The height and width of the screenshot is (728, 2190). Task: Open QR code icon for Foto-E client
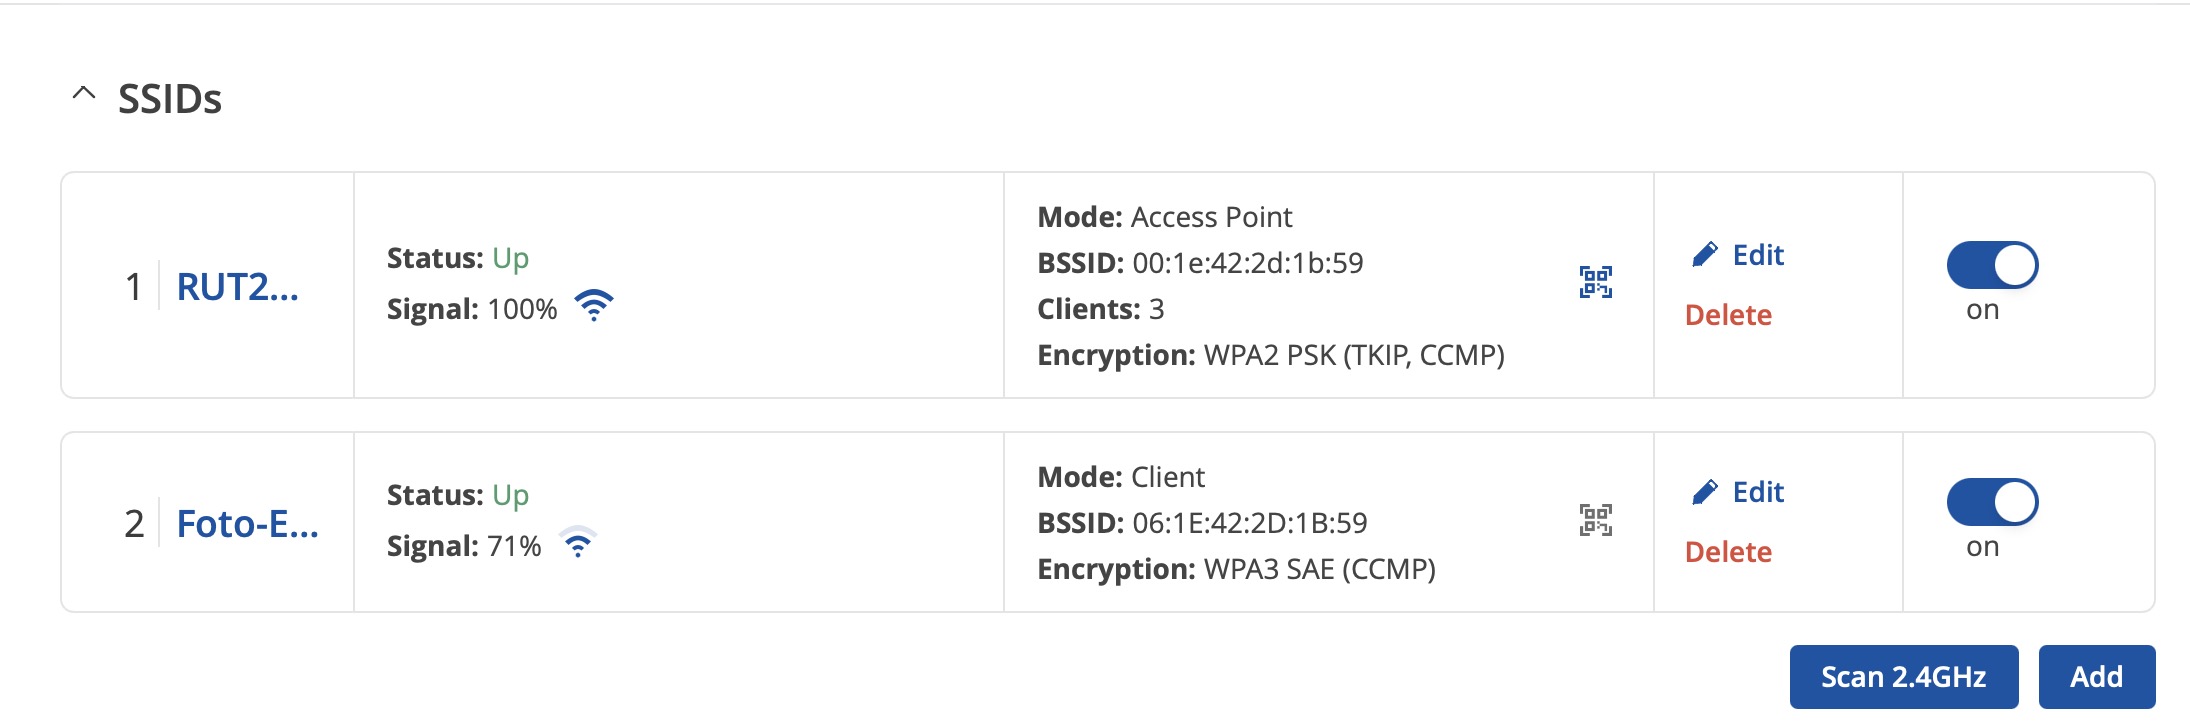pyautogui.click(x=1595, y=520)
